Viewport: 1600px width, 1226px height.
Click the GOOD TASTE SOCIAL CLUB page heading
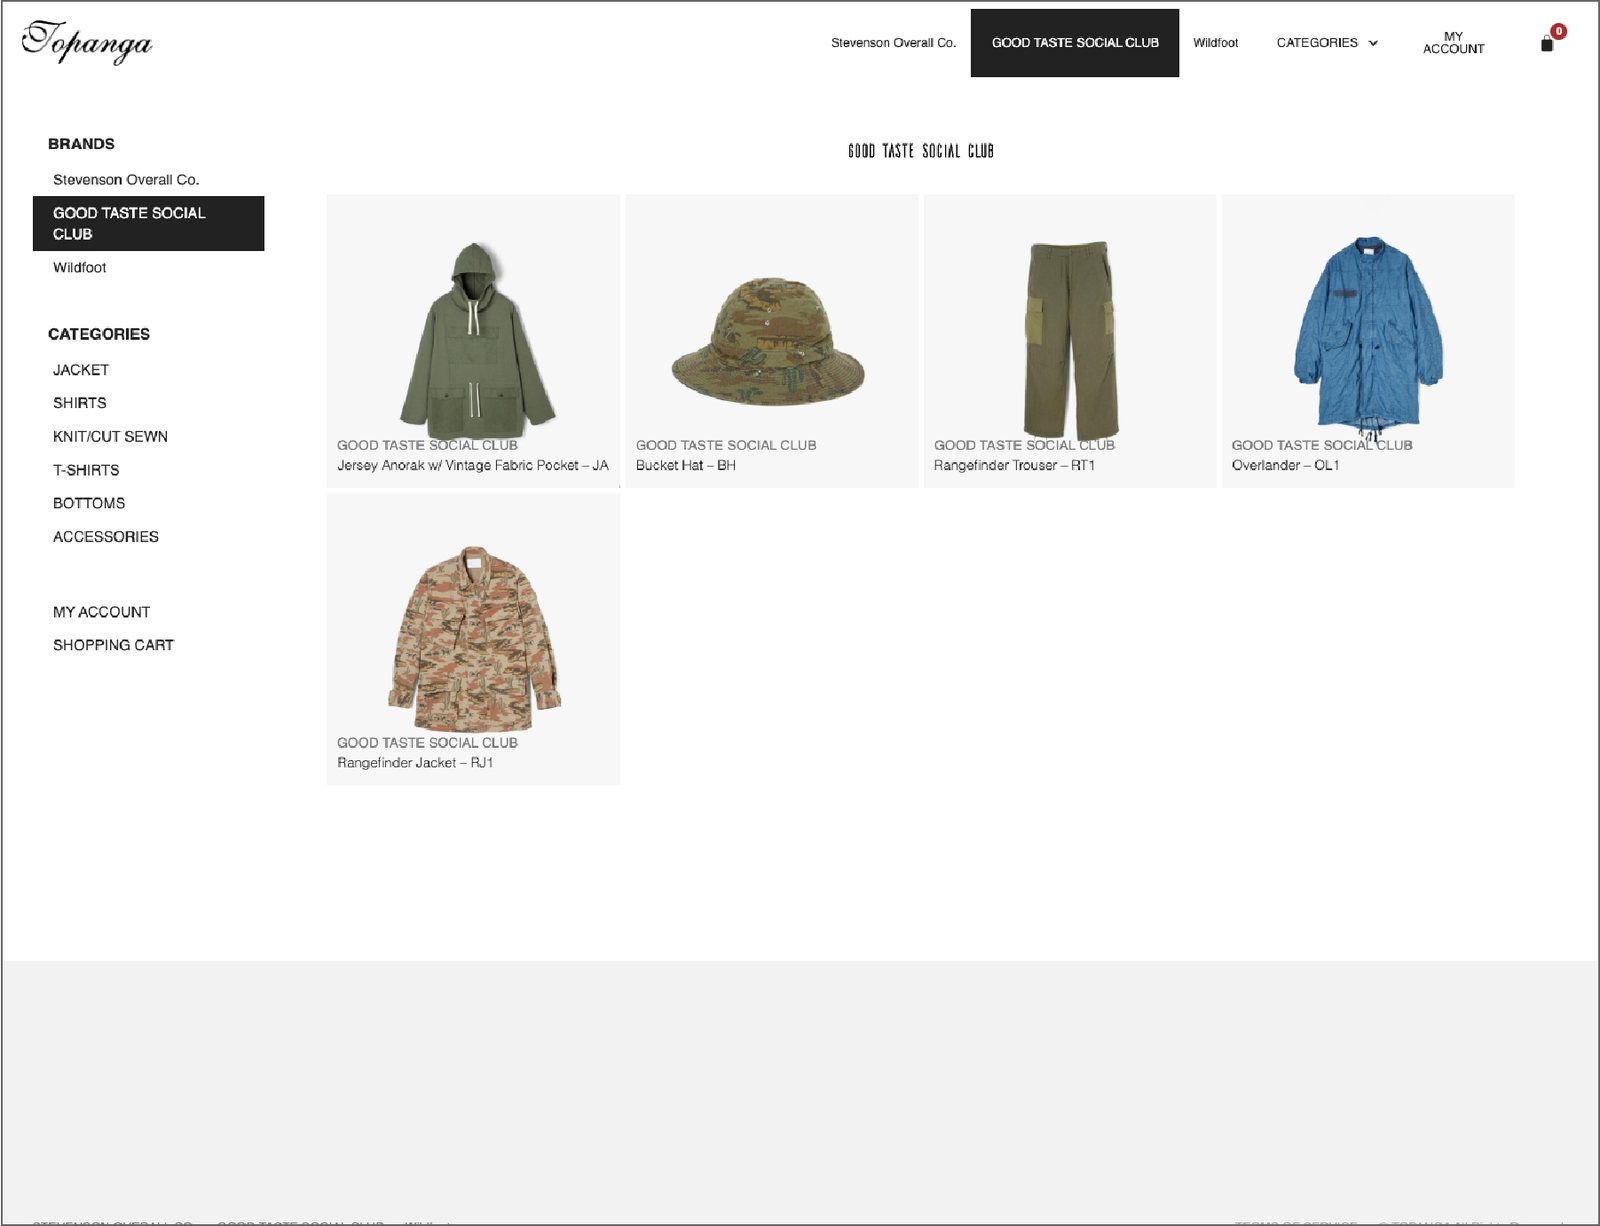(x=921, y=151)
